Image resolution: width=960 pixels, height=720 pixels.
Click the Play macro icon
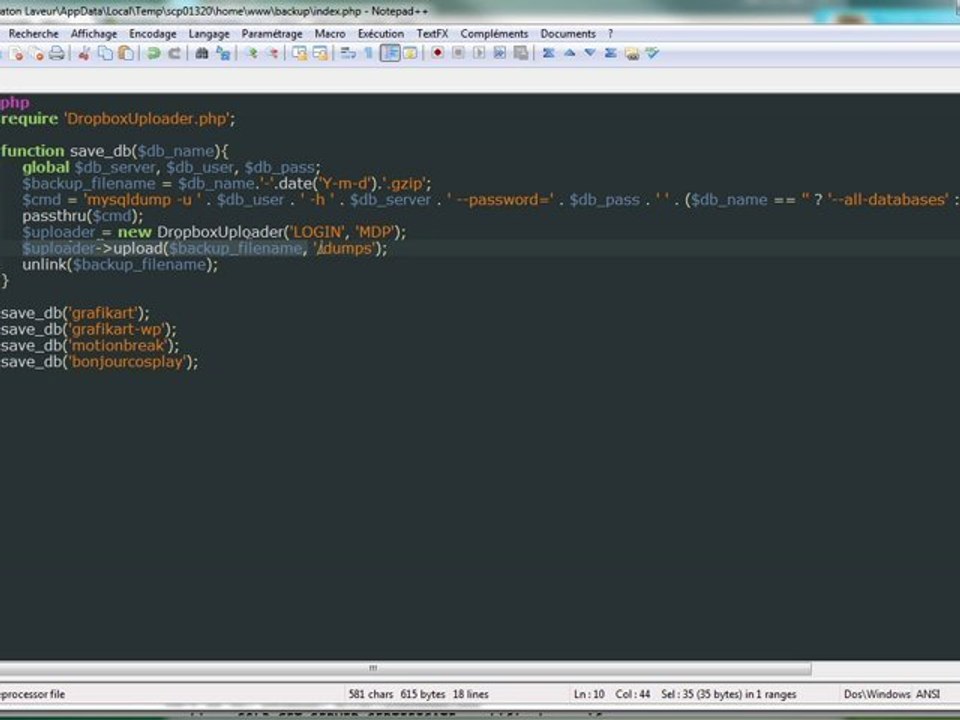click(x=479, y=53)
